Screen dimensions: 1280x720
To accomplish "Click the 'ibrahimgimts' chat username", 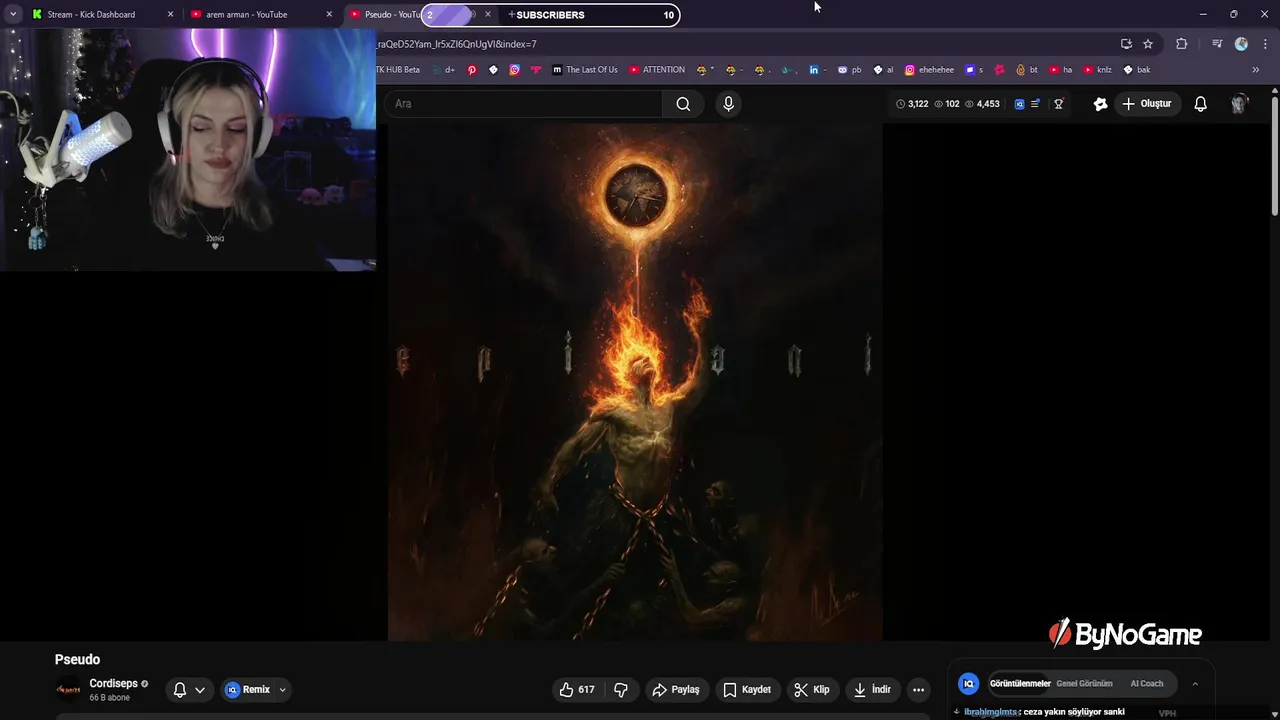I will click(990, 712).
